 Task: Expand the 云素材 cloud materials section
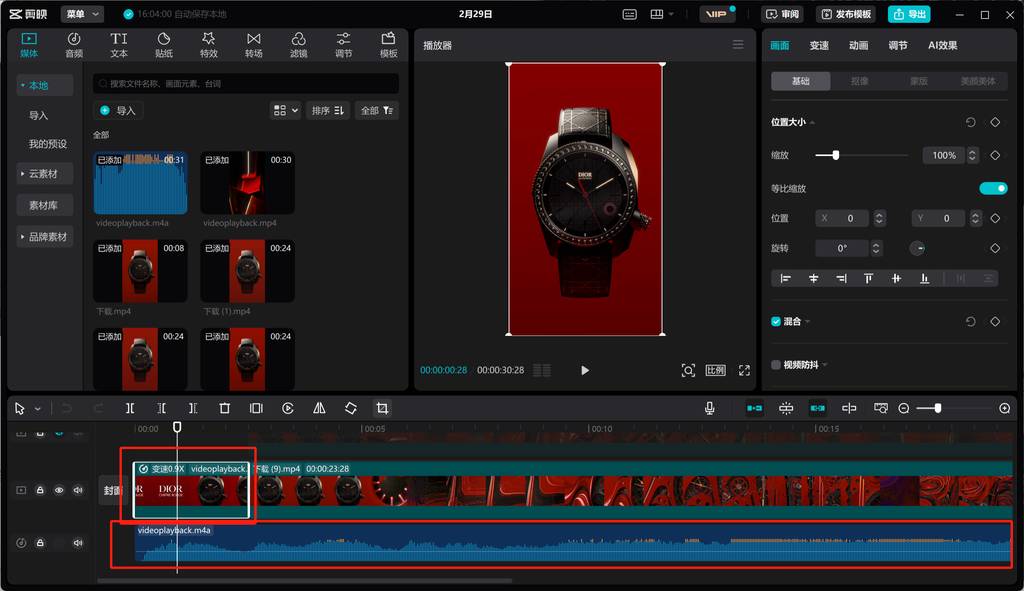(x=43, y=174)
